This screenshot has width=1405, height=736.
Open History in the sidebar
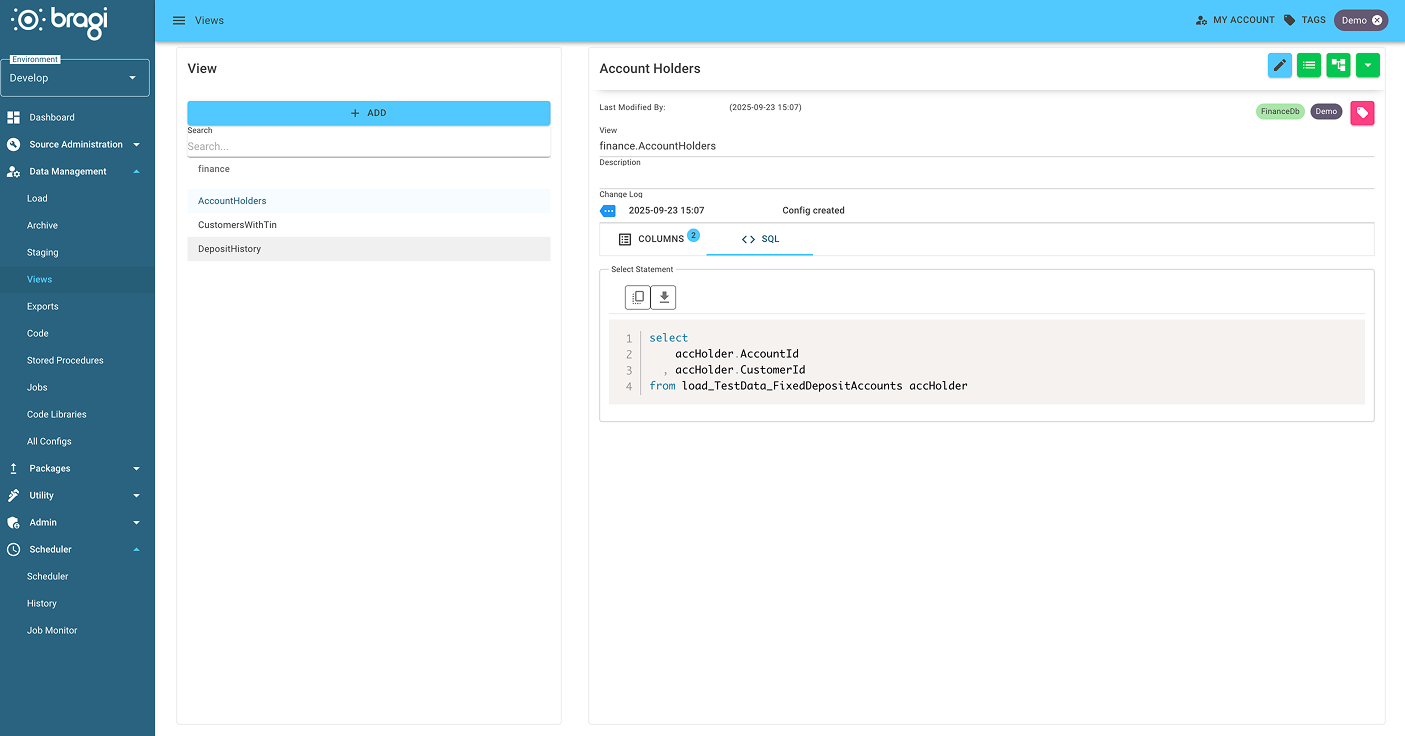pyautogui.click(x=42, y=604)
